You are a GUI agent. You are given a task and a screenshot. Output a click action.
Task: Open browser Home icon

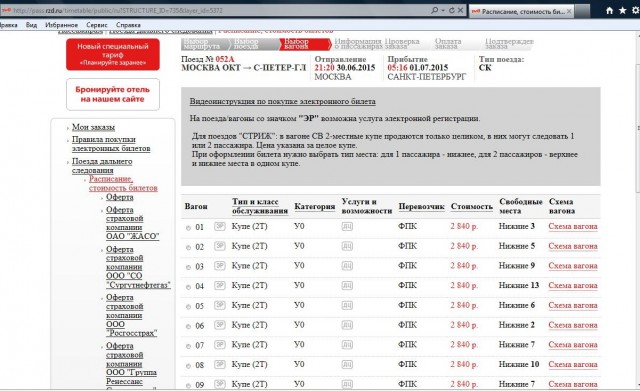(x=609, y=11)
